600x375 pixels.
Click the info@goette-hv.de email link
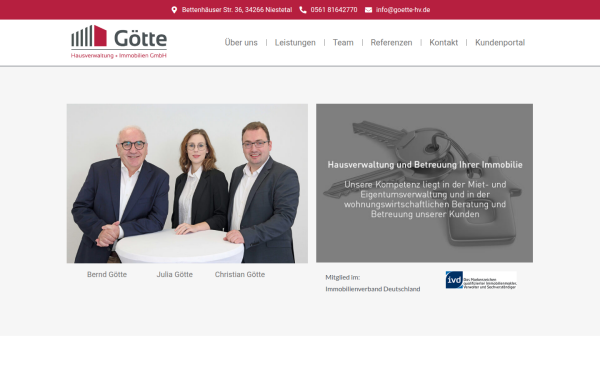click(x=403, y=10)
